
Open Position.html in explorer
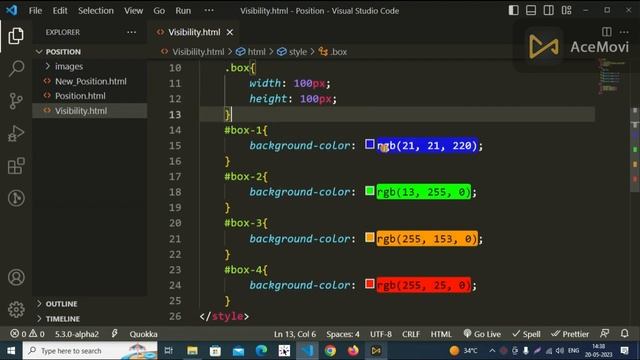90,96
